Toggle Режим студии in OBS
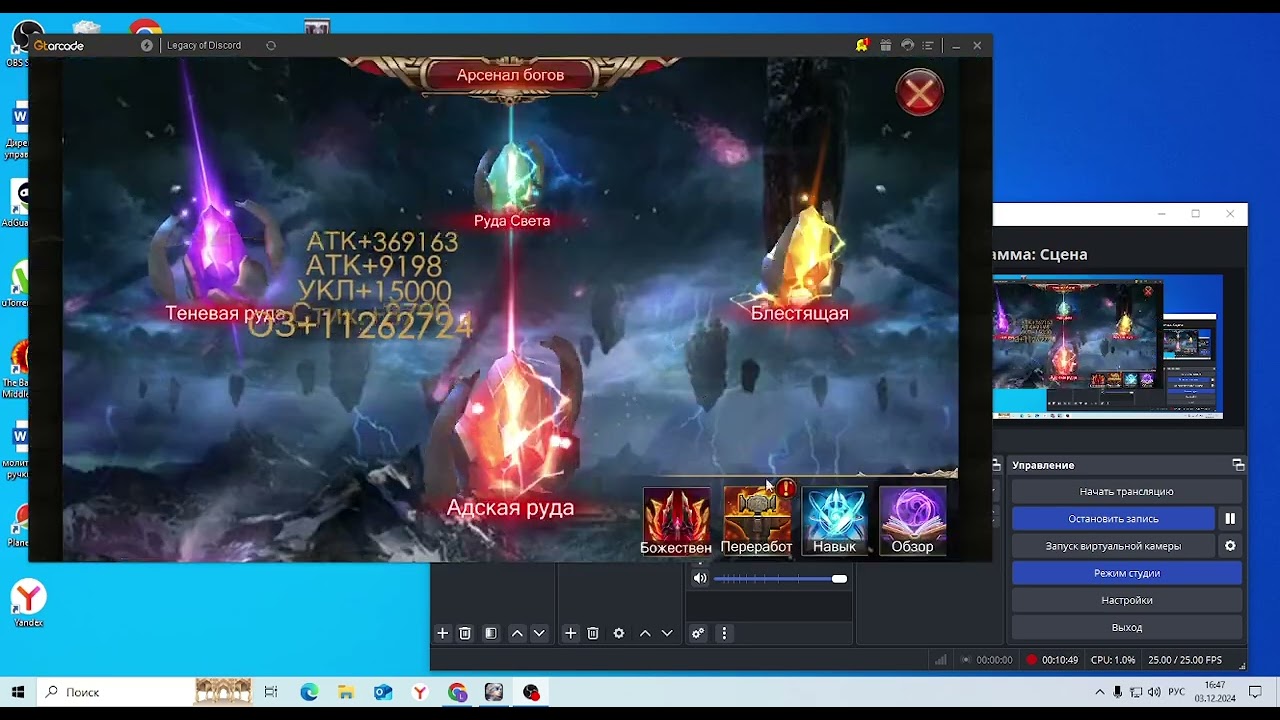The image size is (1280, 720). (x=1127, y=573)
